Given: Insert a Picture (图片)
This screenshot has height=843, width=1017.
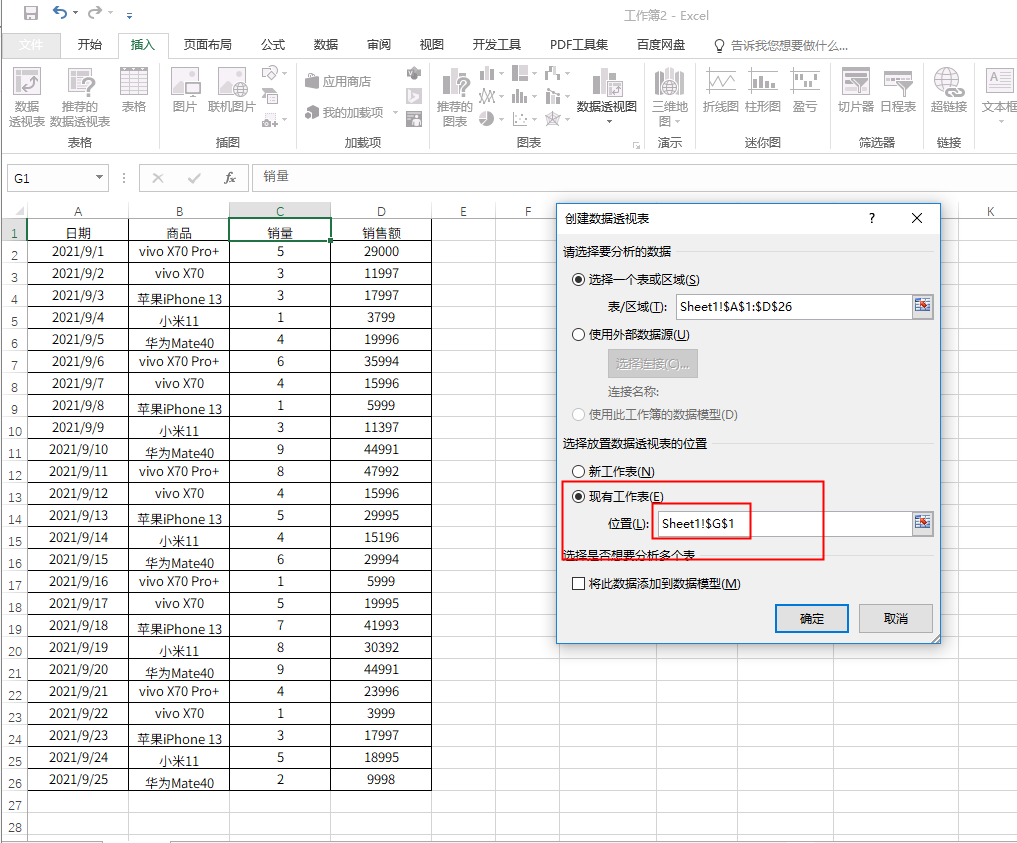Looking at the screenshot, I should (185, 90).
